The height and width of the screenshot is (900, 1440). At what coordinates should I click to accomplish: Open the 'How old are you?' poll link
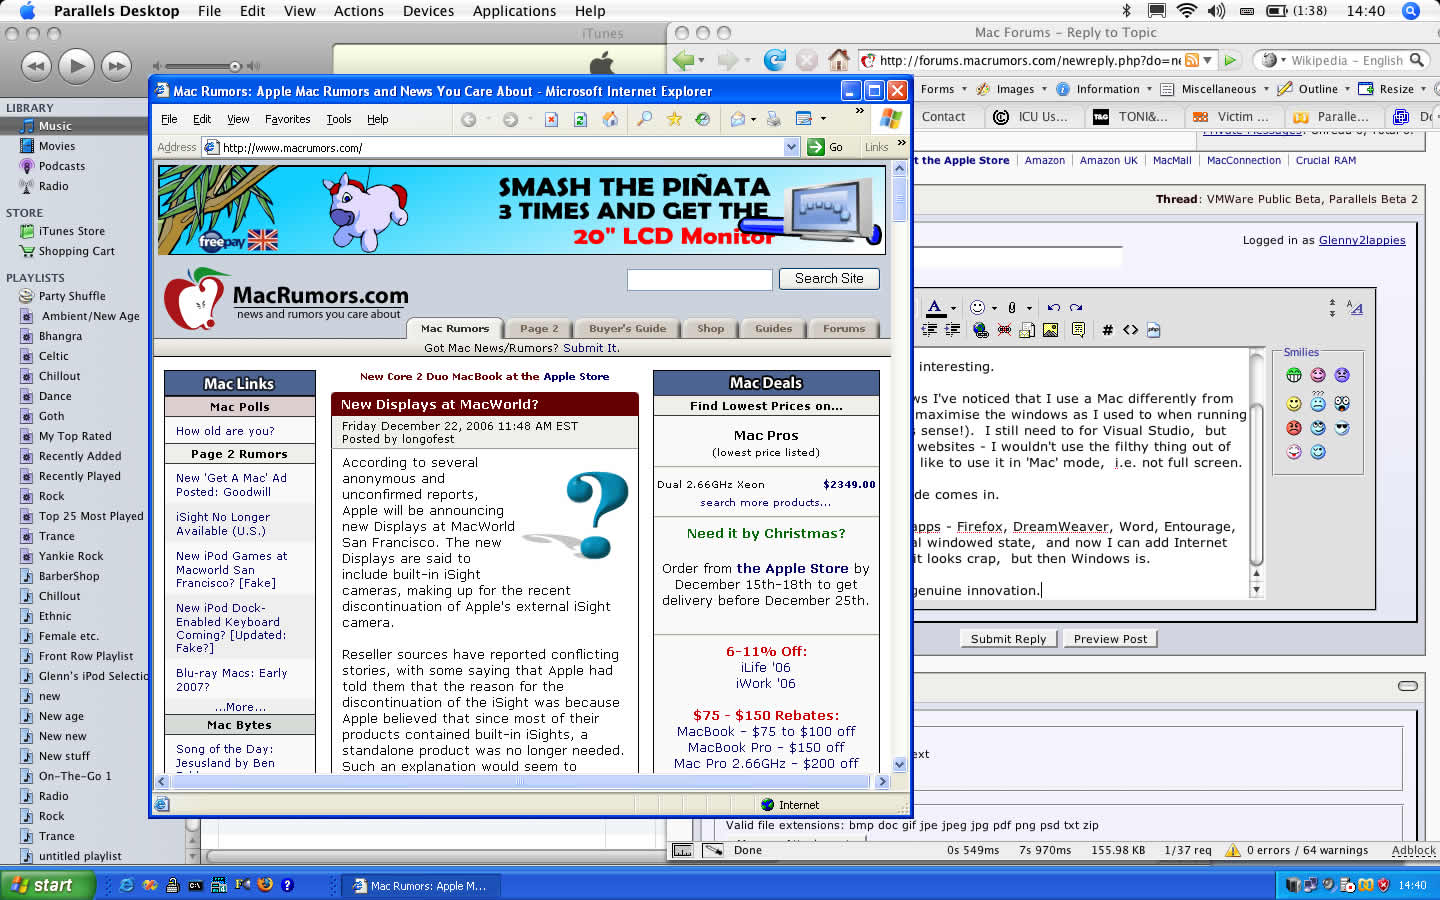click(225, 431)
